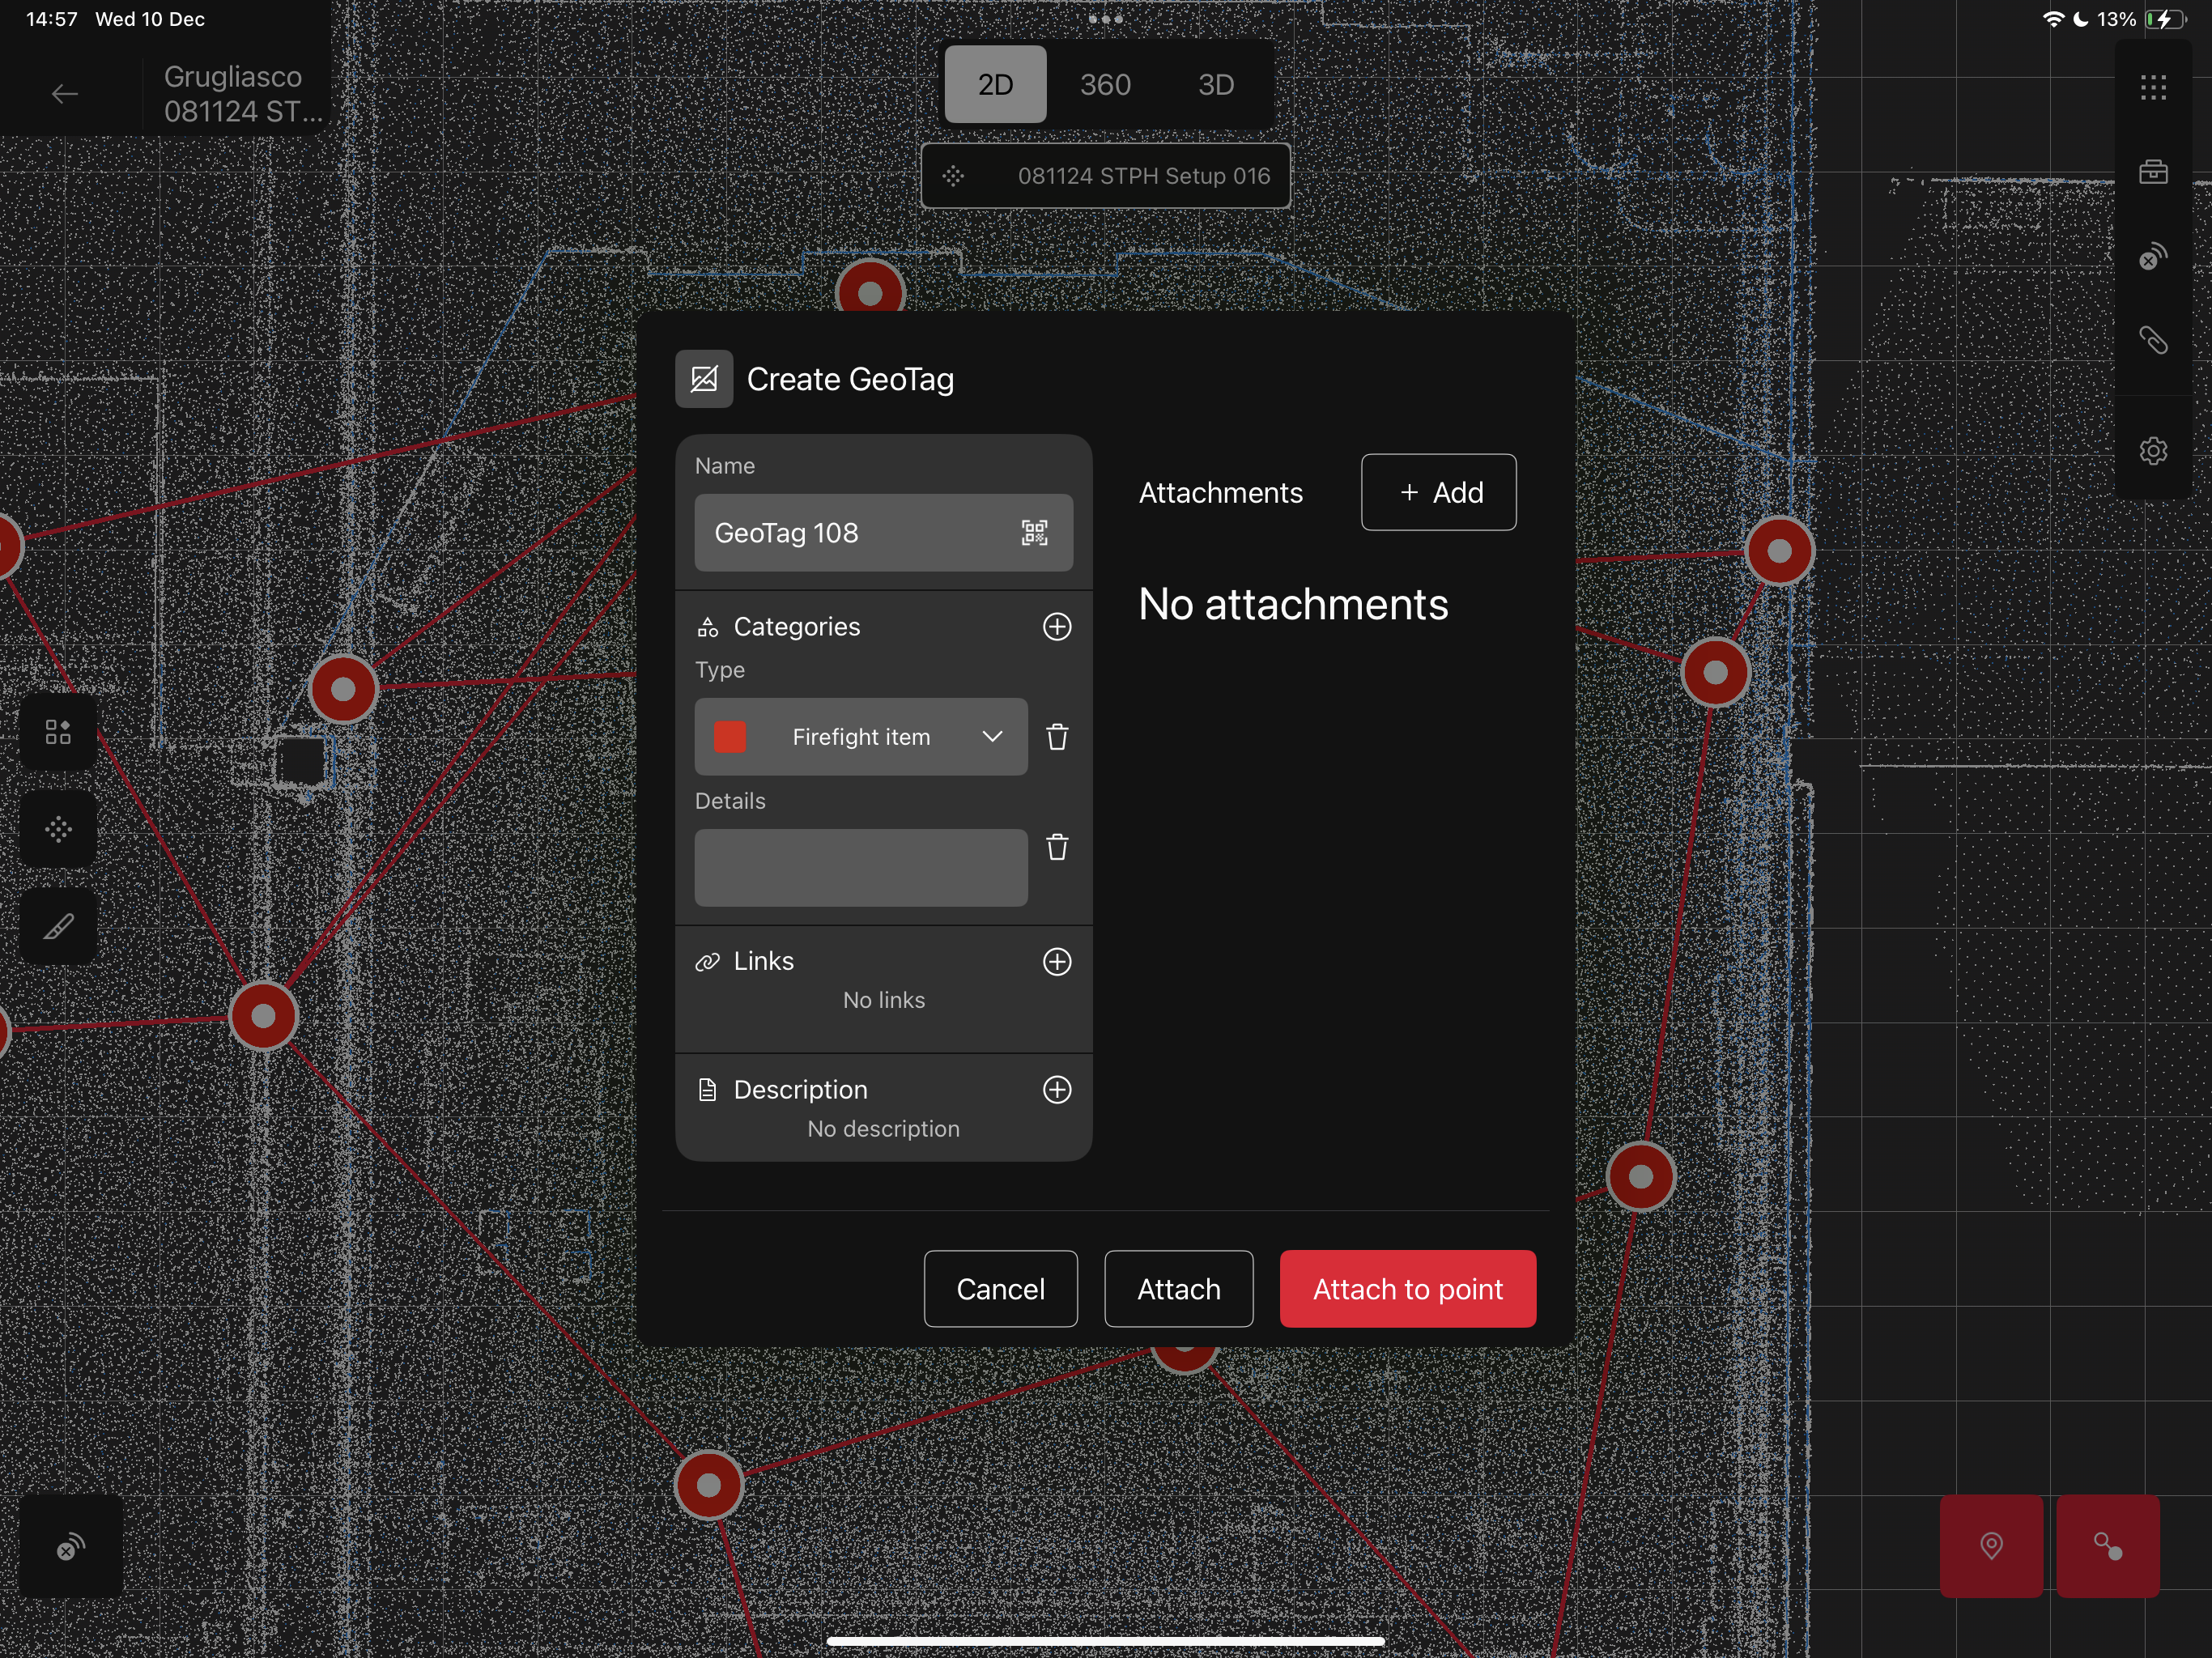Open the toolbox icon in right sidebar
This screenshot has height=1658, width=2212.
coord(2153,172)
